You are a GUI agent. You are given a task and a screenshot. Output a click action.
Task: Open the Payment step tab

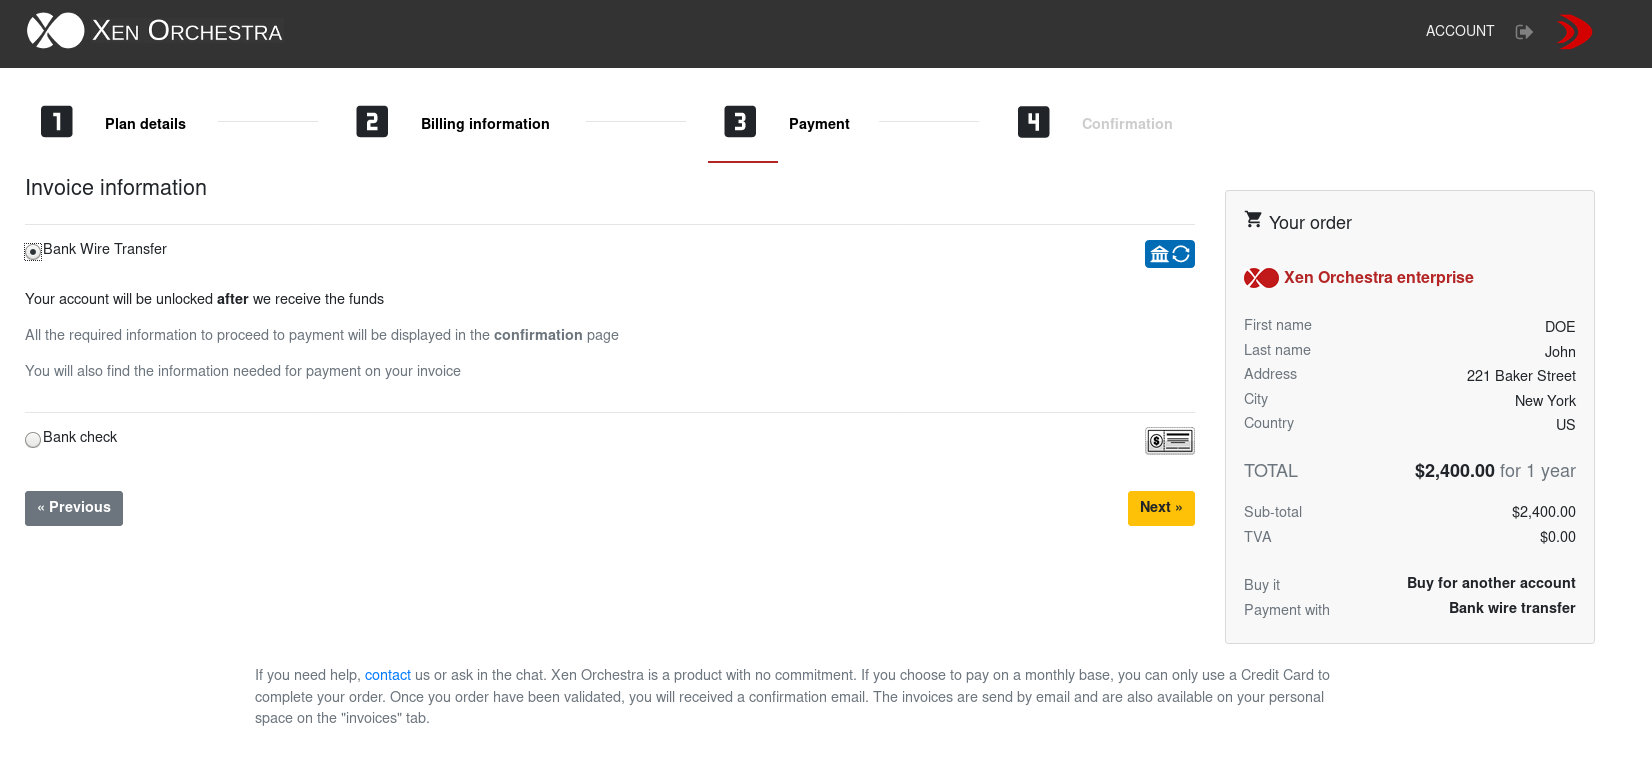coord(819,124)
